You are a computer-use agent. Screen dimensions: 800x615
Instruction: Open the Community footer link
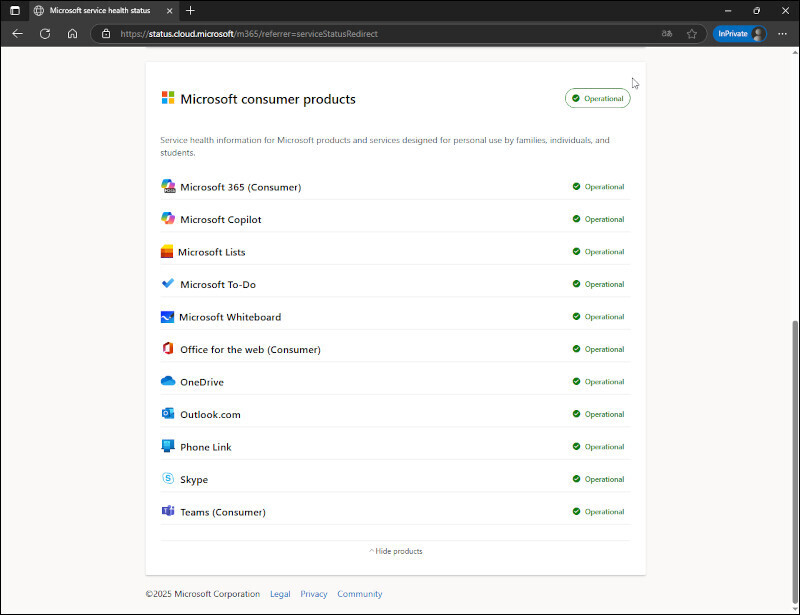click(x=360, y=594)
